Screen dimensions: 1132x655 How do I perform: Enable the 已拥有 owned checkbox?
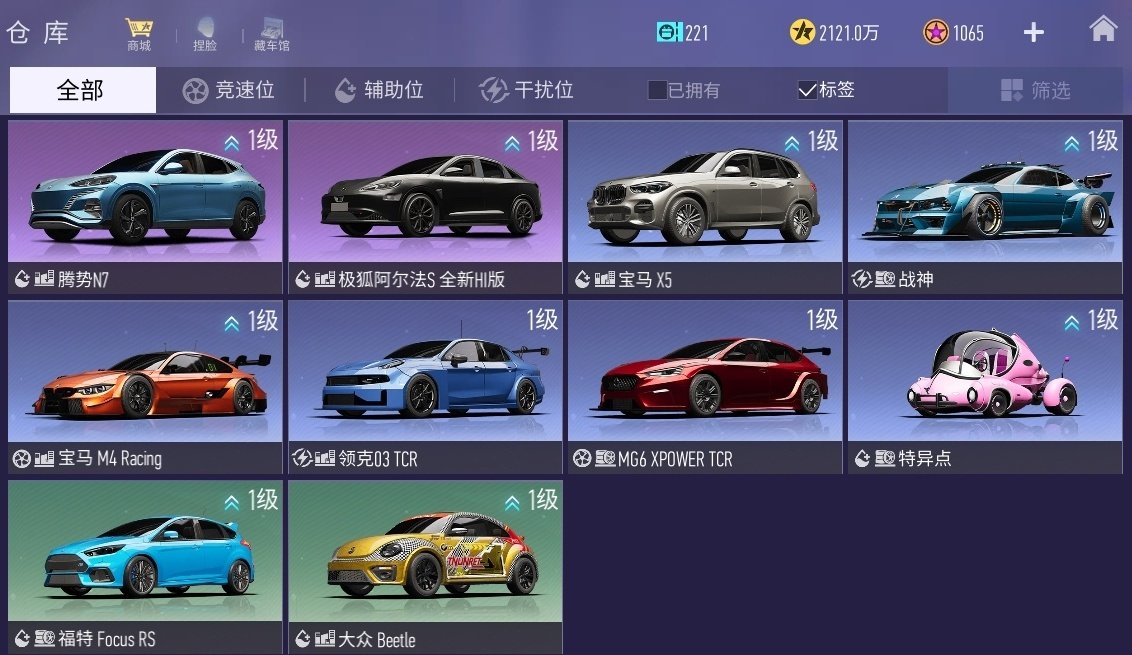pos(657,90)
